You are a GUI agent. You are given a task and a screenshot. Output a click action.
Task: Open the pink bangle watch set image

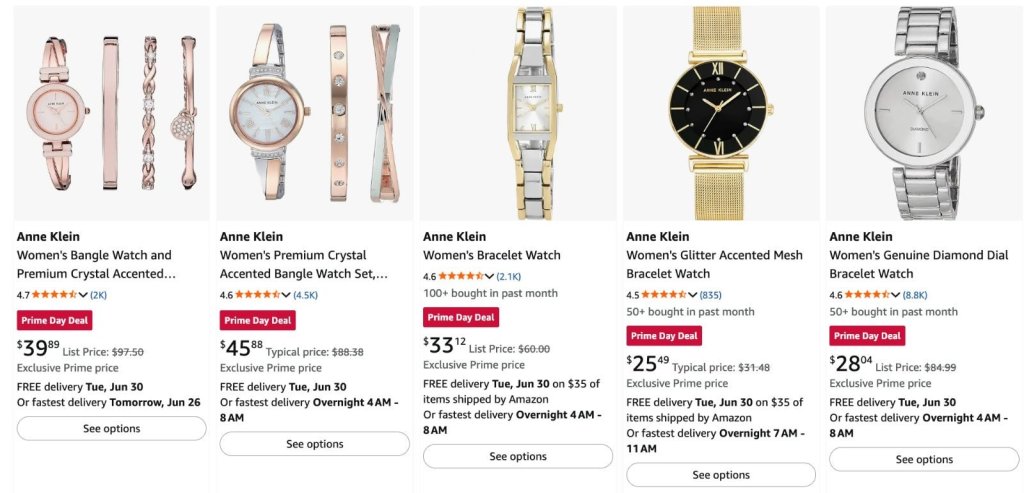click(112, 114)
